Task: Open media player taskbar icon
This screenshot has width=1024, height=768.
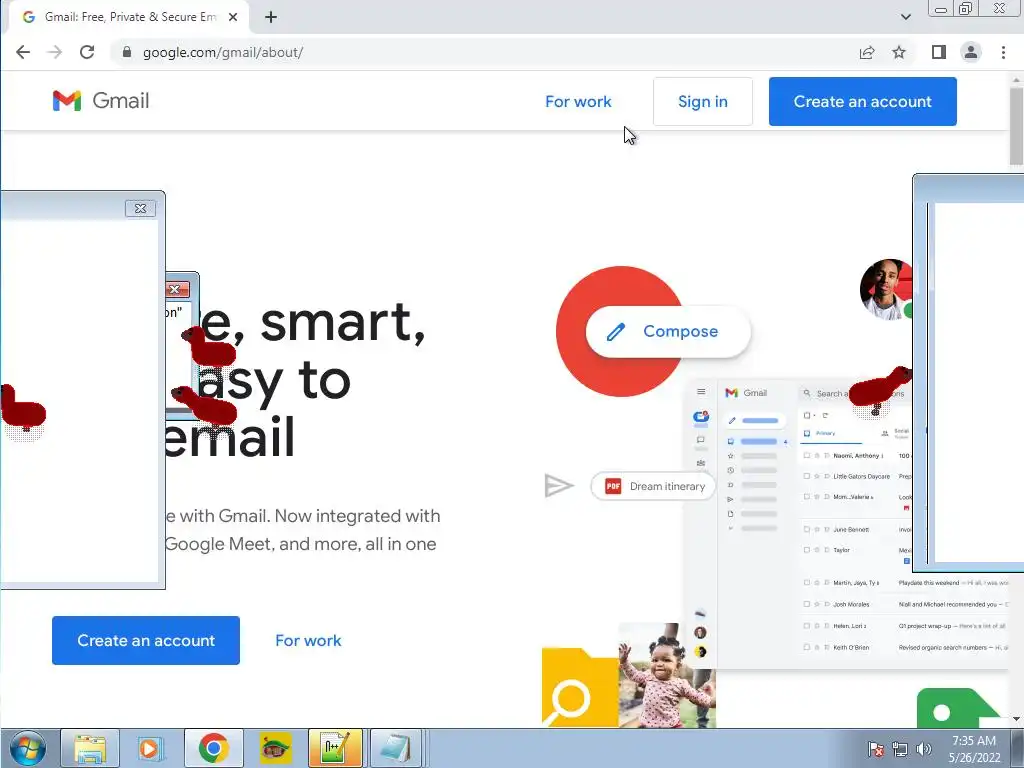Action: [x=150, y=748]
